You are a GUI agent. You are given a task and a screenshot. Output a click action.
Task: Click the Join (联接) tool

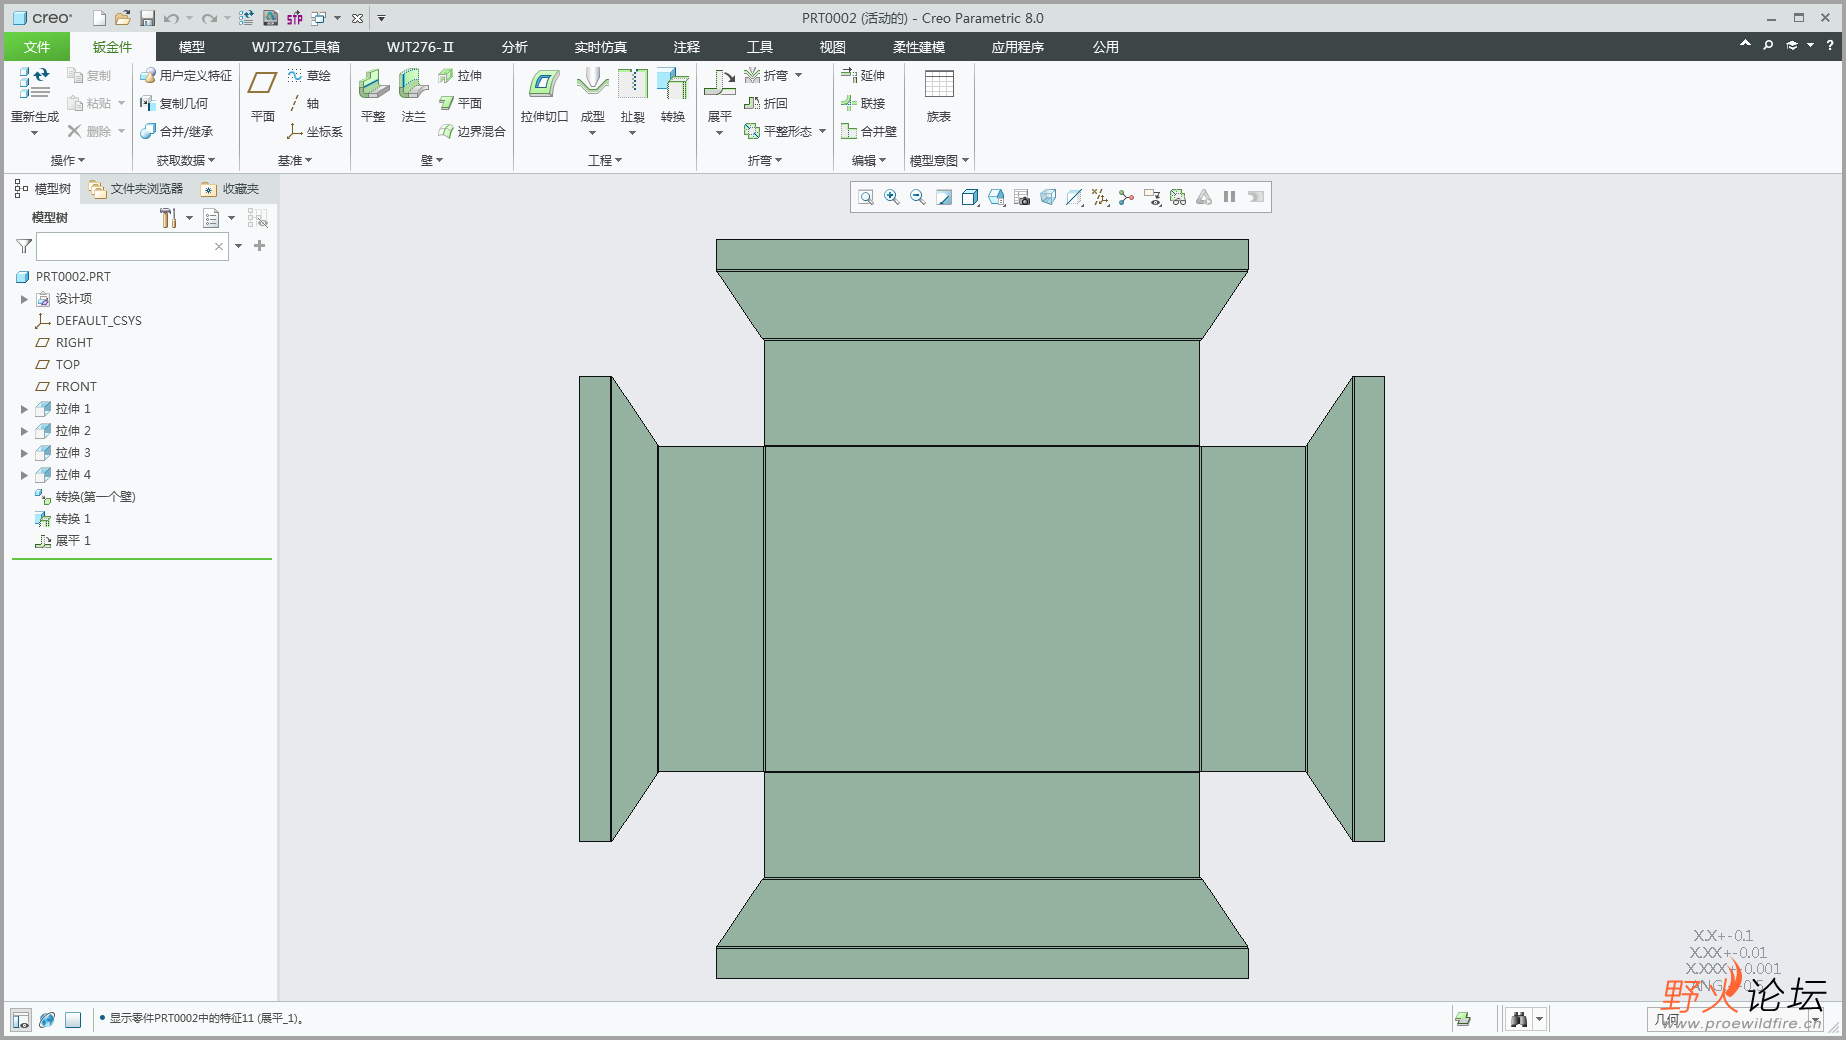(863, 103)
